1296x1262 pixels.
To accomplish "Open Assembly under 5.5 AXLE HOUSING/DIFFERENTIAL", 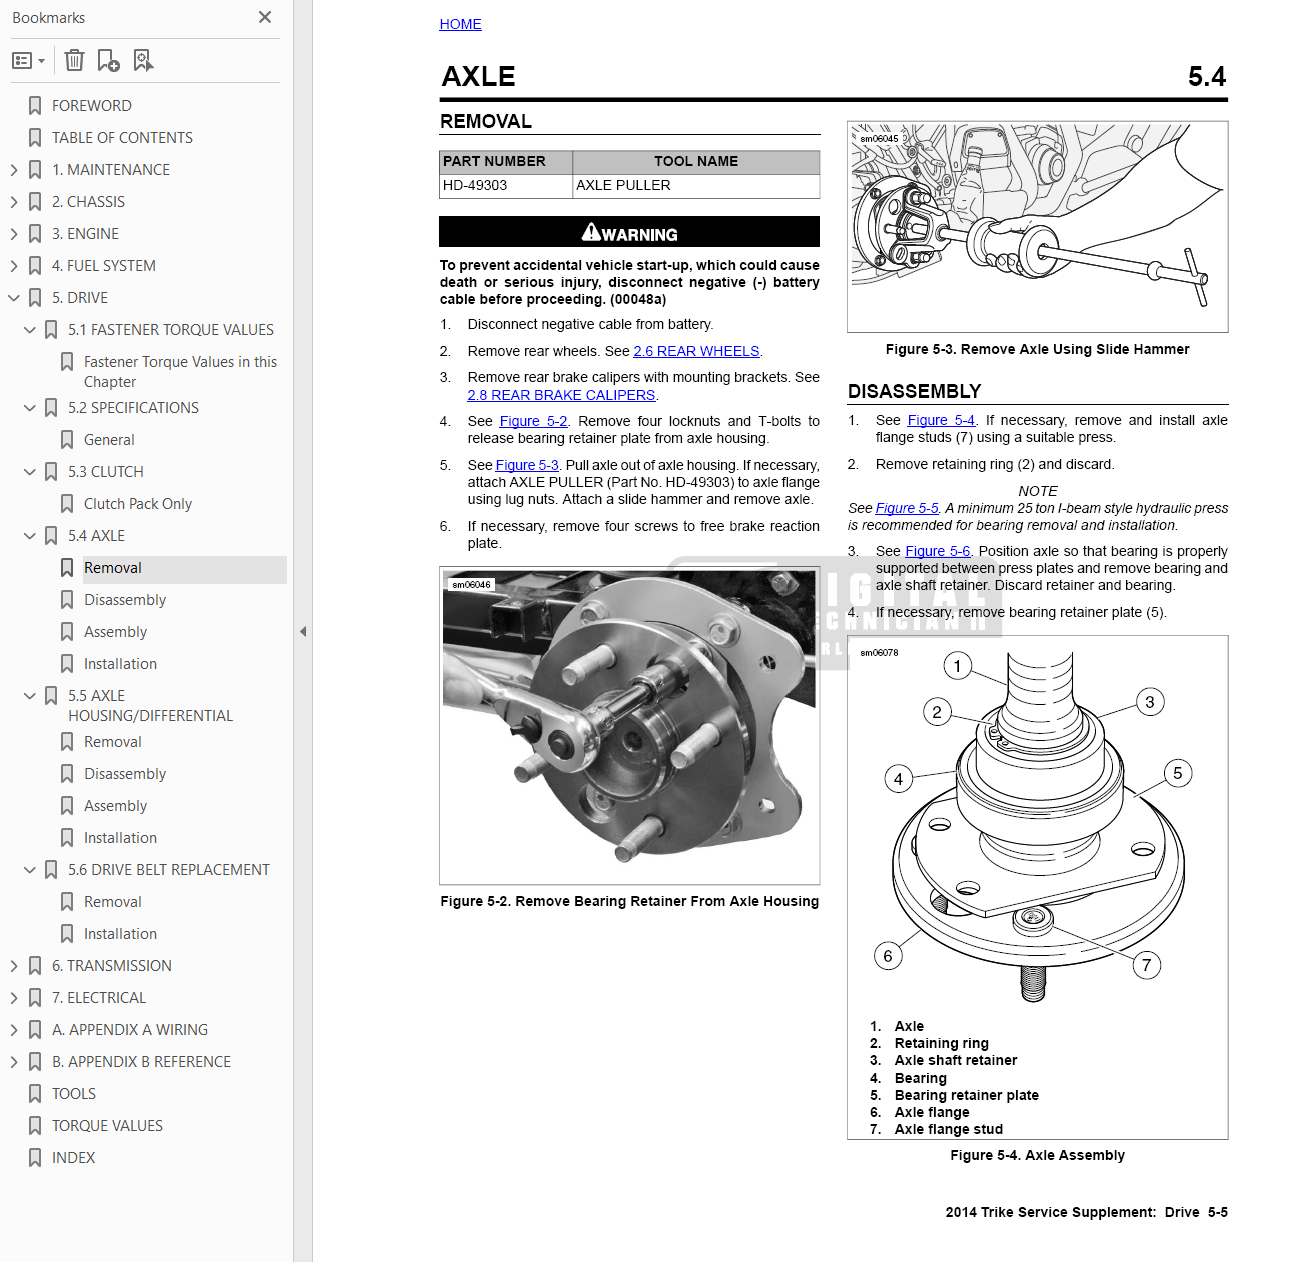I will pos(115,806).
